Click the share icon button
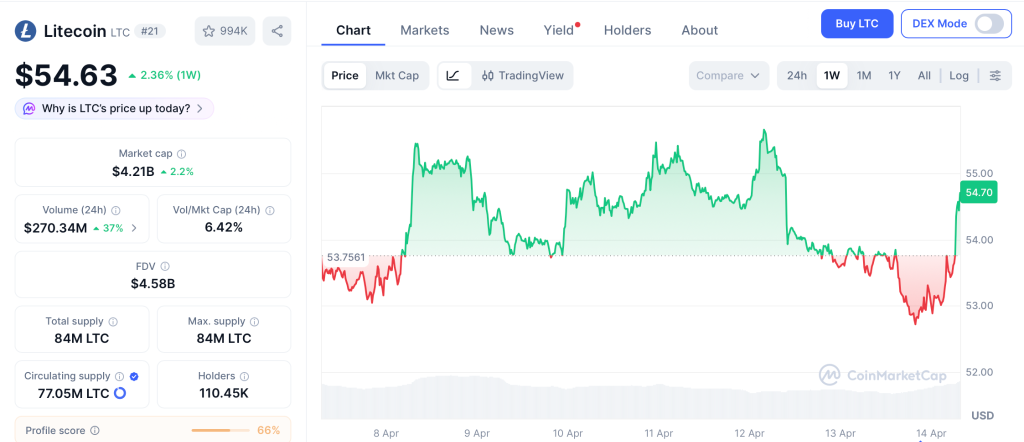Viewport: 1024px width, 442px height. pos(277,31)
